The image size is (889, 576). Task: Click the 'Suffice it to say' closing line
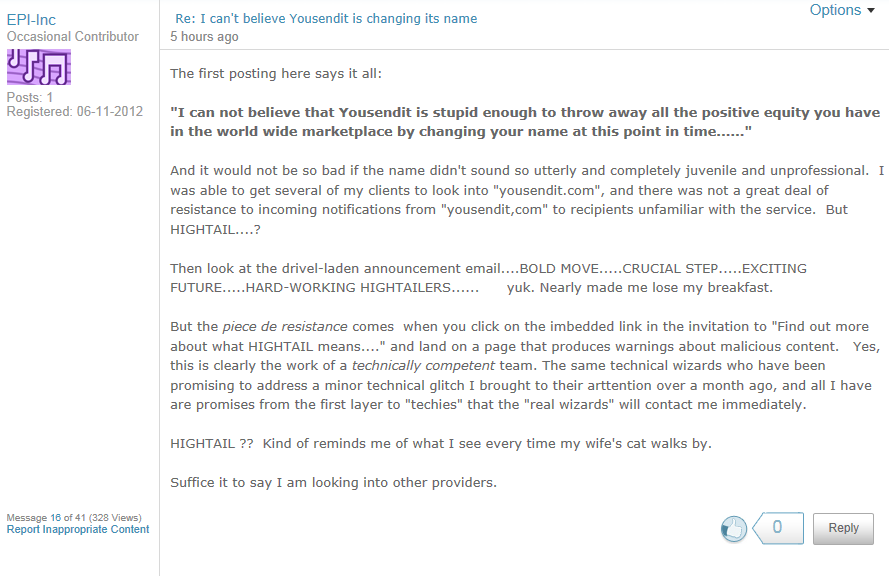tap(333, 483)
